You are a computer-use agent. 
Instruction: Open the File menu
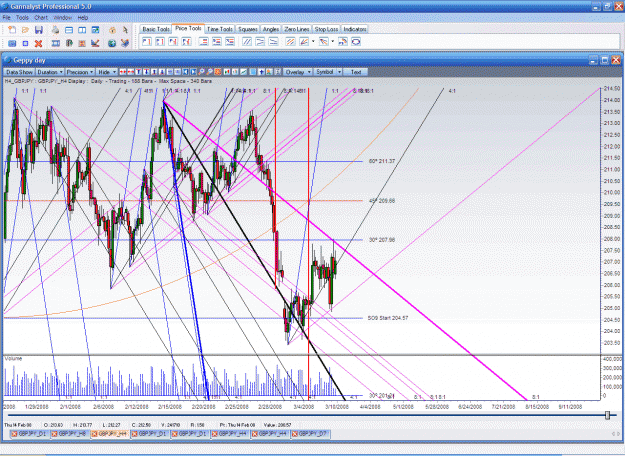point(6,18)
